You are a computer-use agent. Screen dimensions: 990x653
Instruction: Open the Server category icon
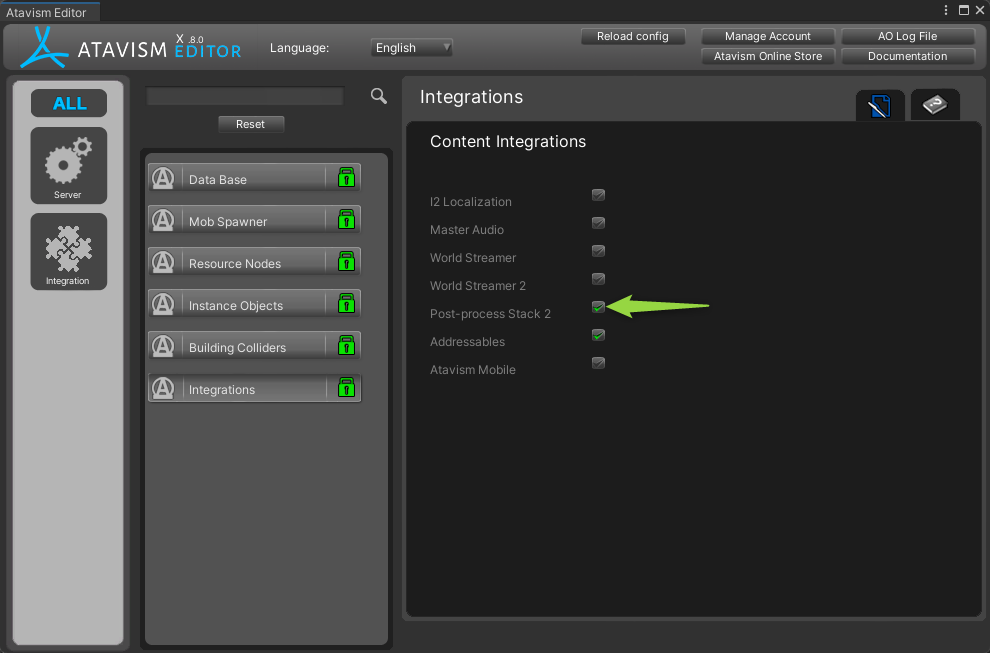tap(68, 165)
